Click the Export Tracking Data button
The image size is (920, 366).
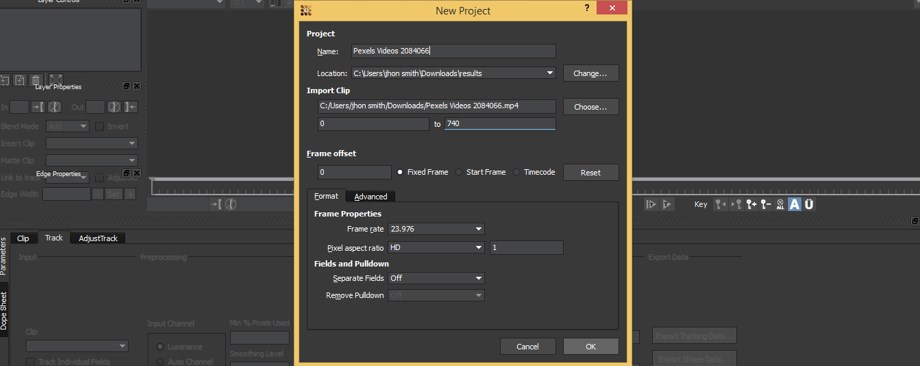click(x=694, y=336)
